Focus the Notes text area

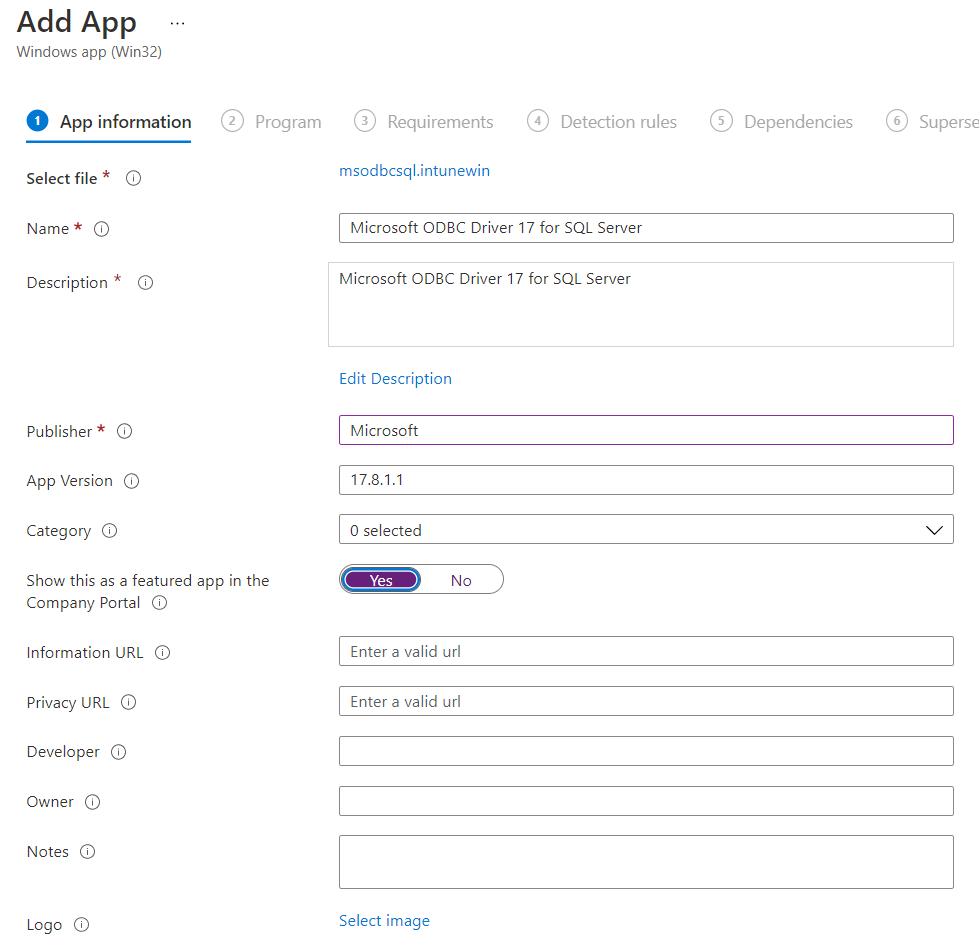coord(646,861)
